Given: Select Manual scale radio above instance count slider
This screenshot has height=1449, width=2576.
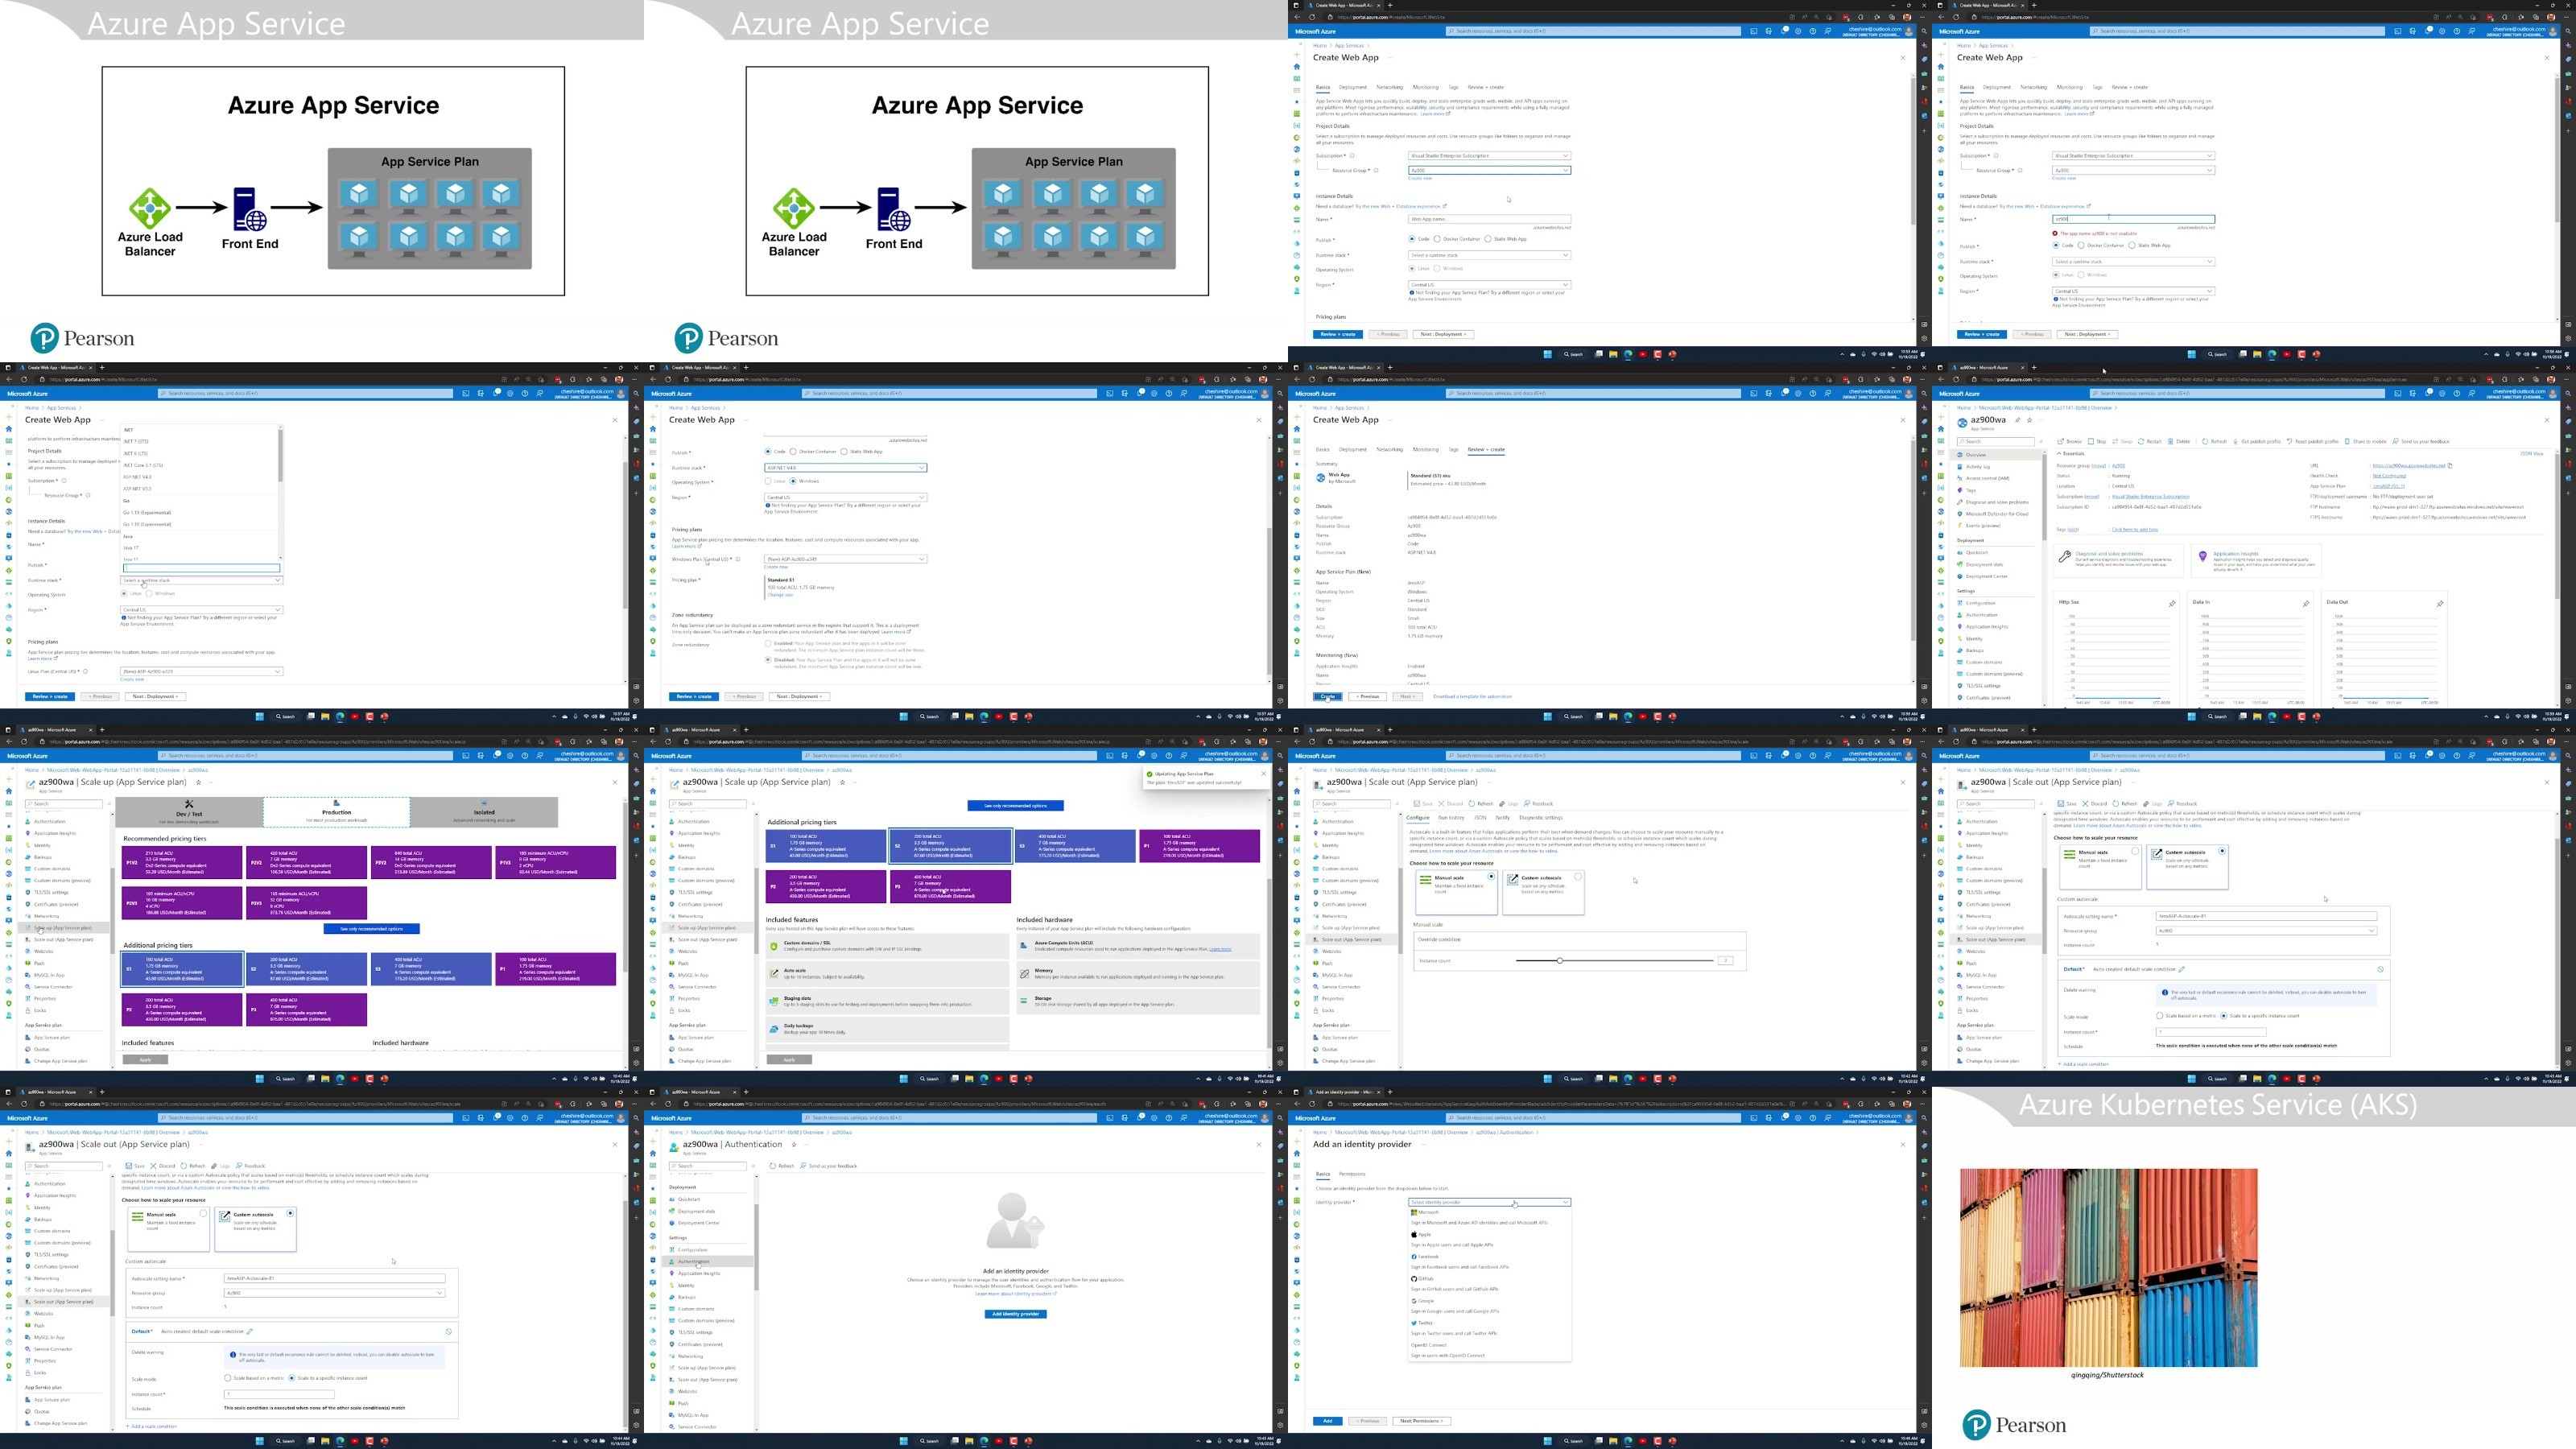Looking at the screenshot, I should click(1492, 877).
